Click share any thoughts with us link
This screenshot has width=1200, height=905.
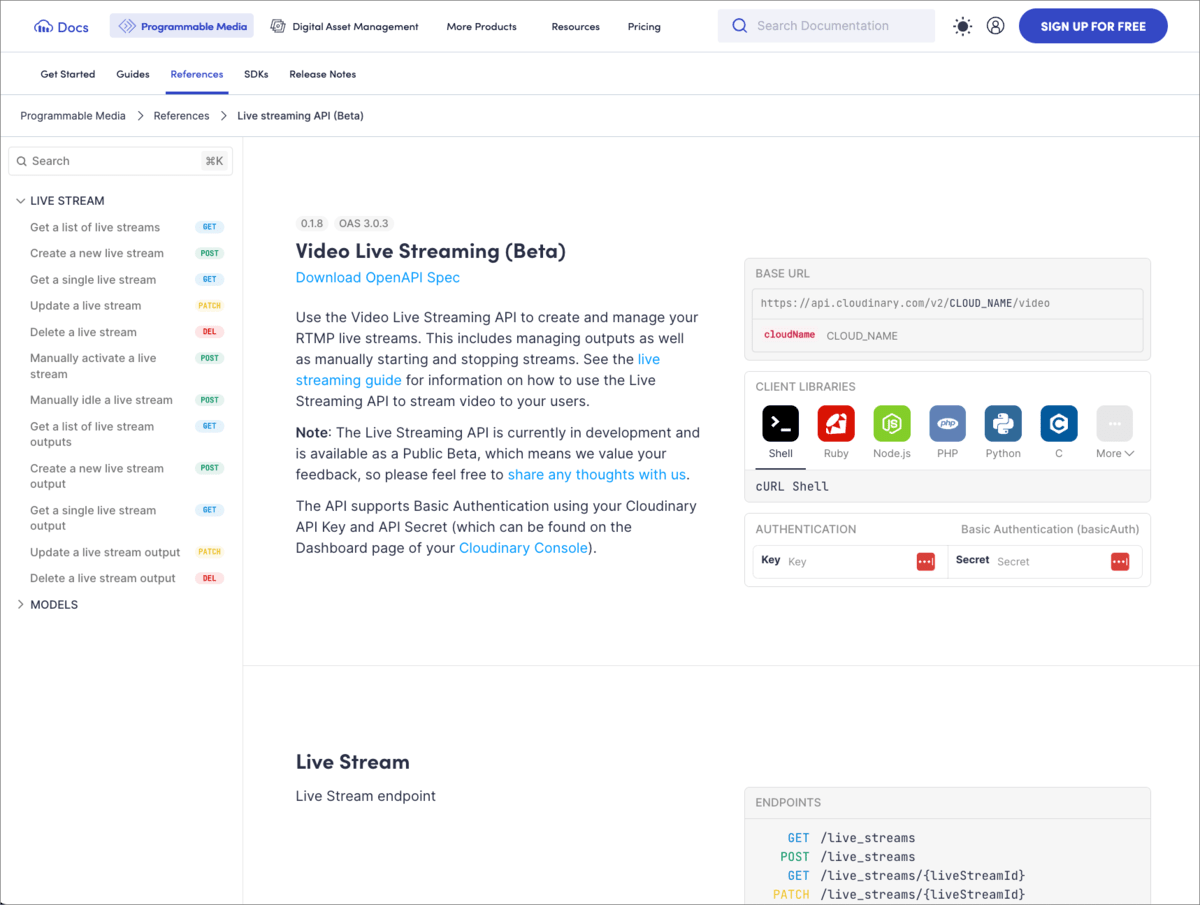coord(597,474)
